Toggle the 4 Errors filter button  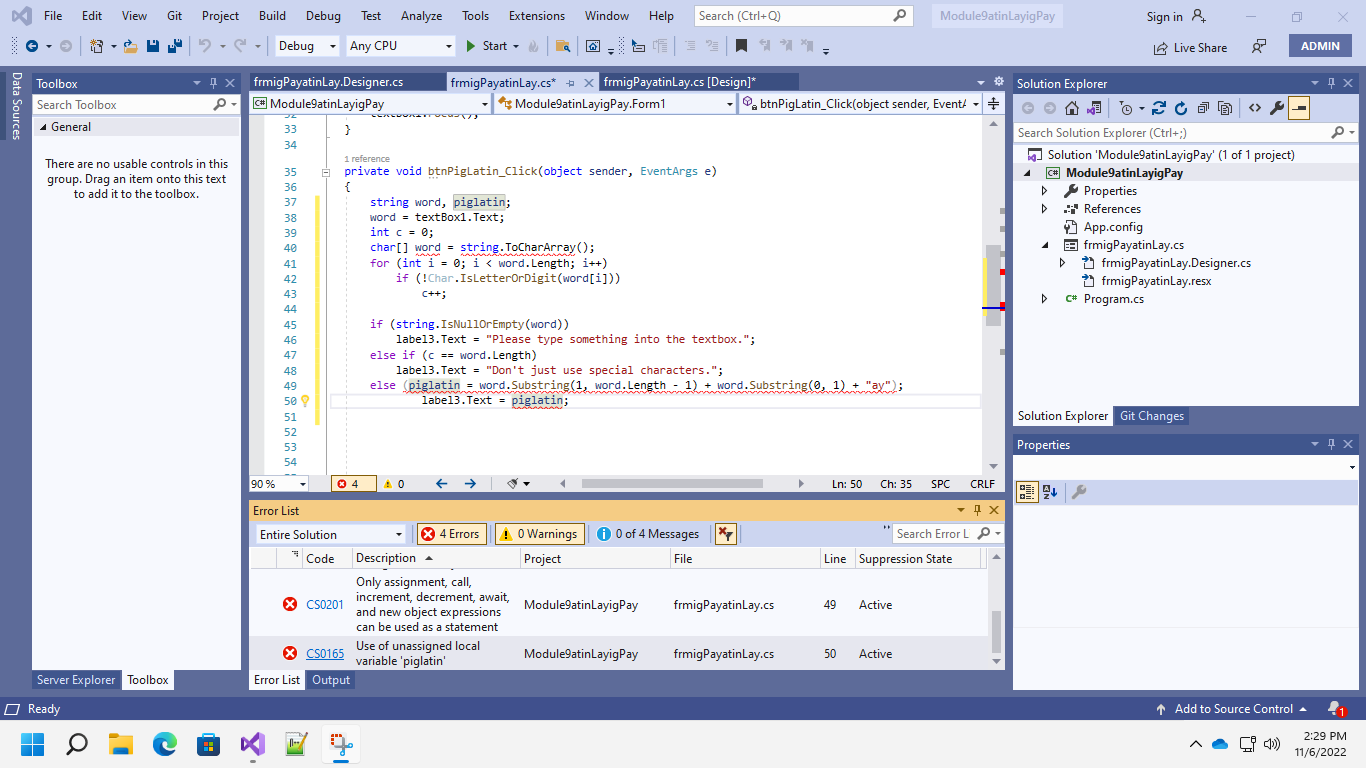pyautogui.click(x=451, y=534)
